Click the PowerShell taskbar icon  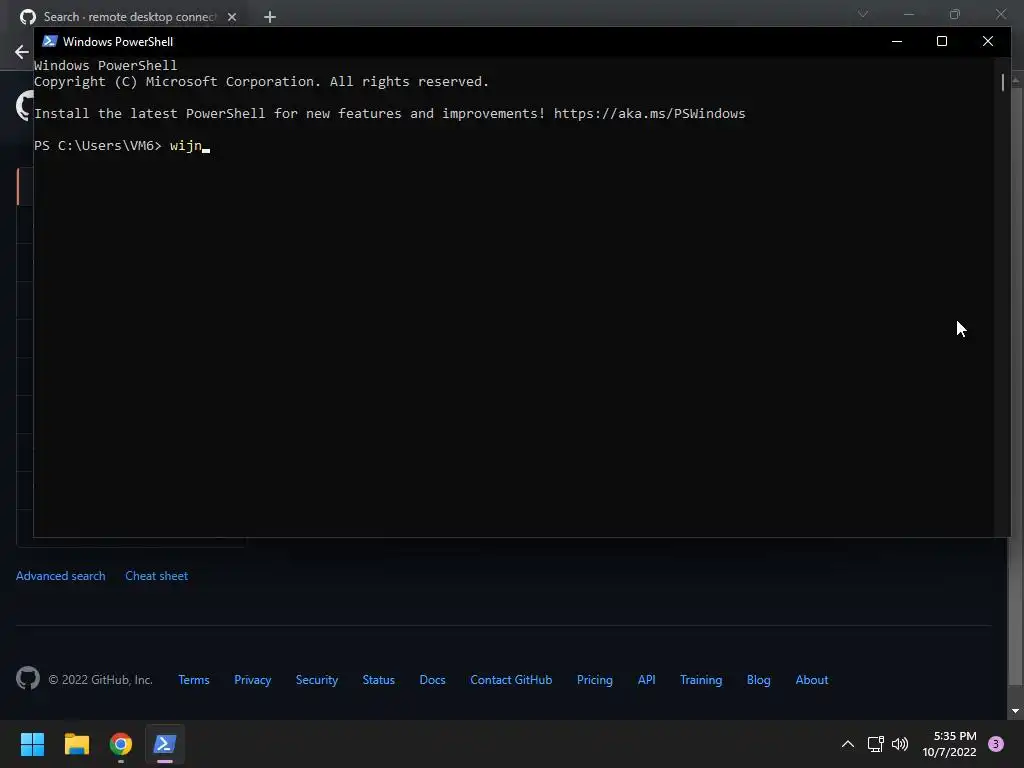(x=165, y=744)
